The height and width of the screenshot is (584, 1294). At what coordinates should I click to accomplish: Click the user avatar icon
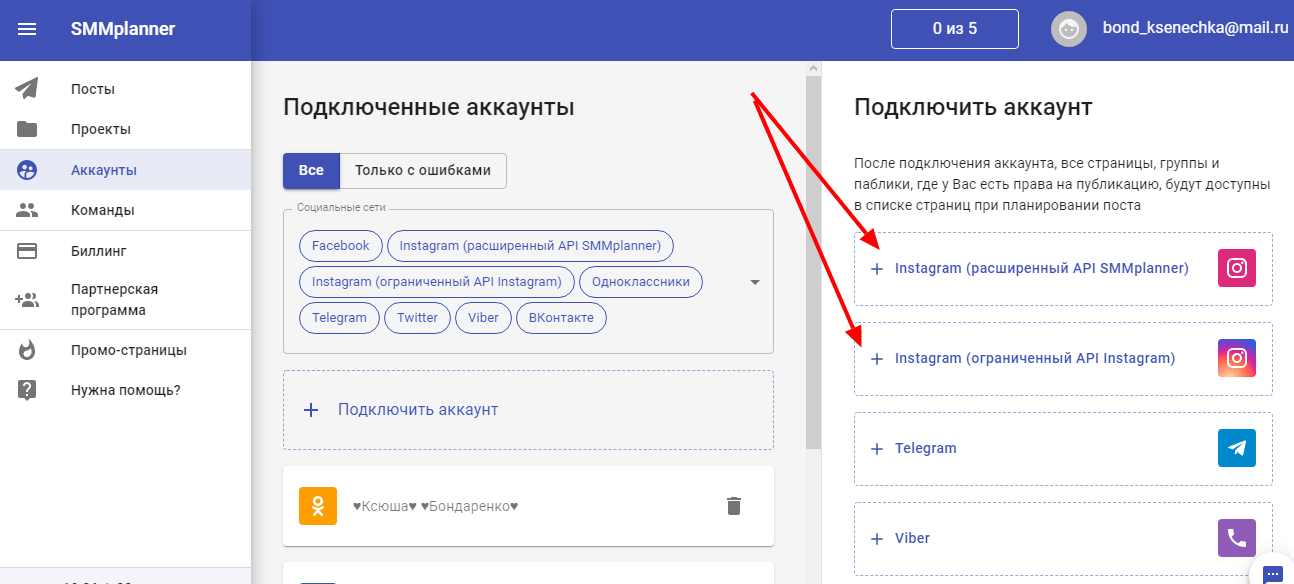(x=1069, y=29)
